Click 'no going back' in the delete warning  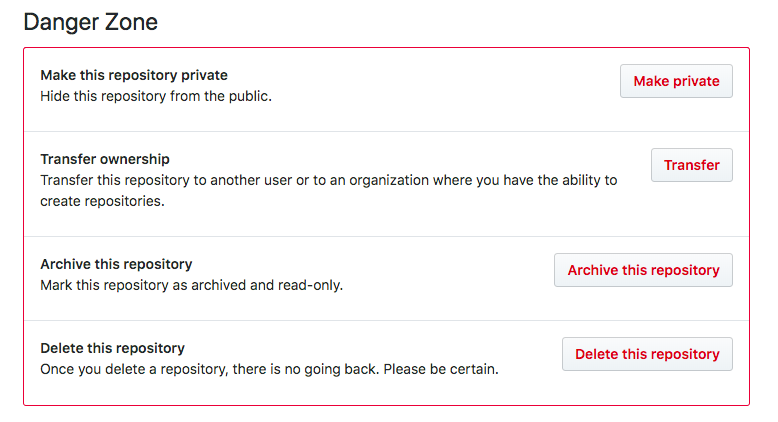(331, 369)
